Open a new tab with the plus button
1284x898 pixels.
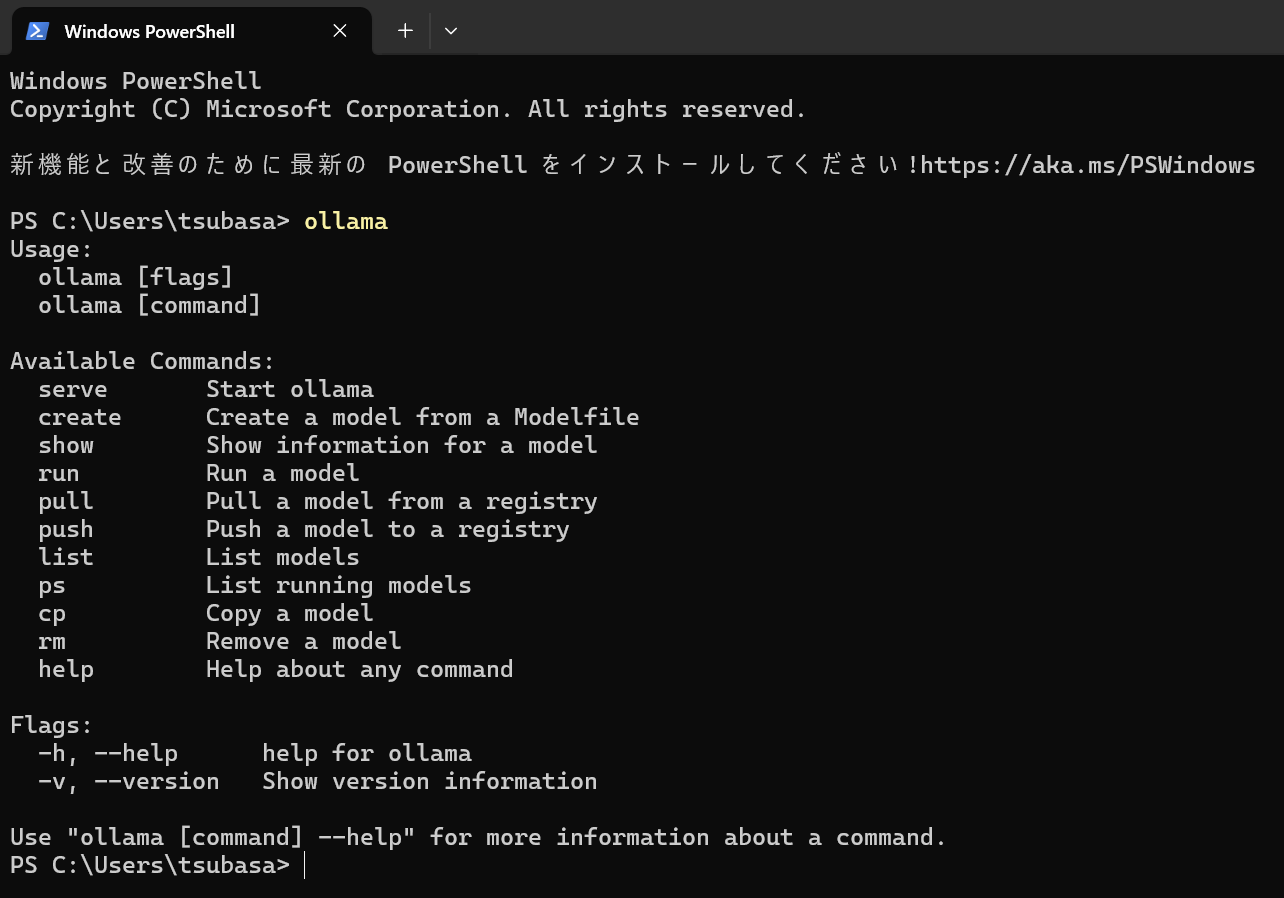(x=404, y=30)
